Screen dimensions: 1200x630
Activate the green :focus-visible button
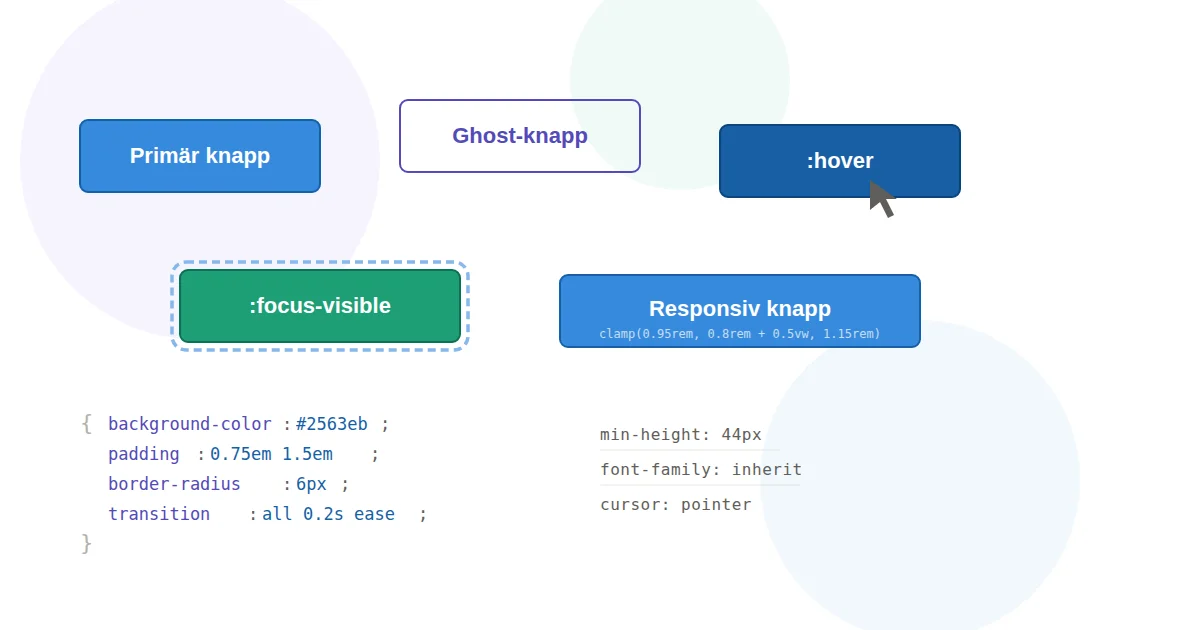pyautogui.click(x=320, y=306)
